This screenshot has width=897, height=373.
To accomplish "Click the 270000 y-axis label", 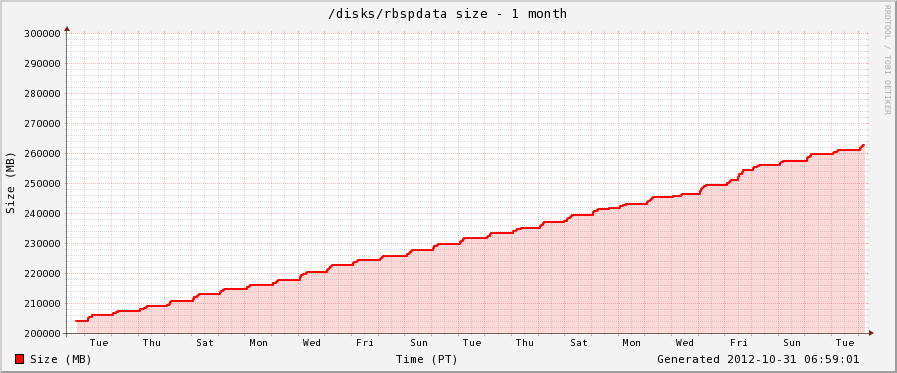I will (x=42, y=124).
